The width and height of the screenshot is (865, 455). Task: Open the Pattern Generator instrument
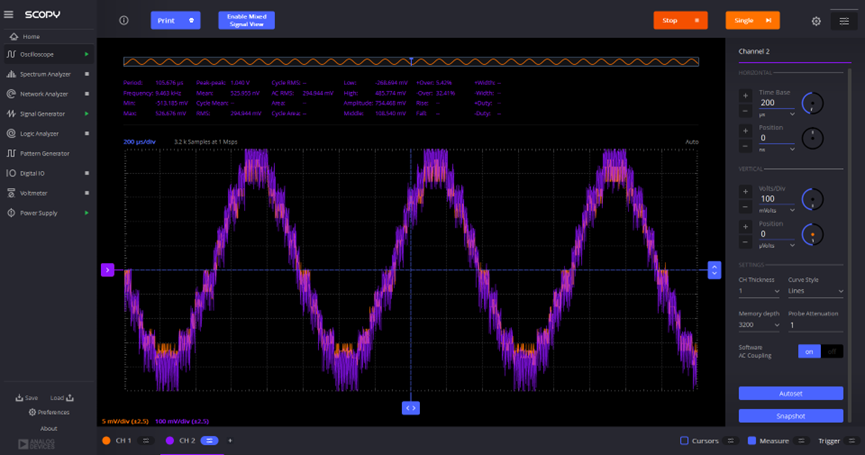tap(47, 153)
